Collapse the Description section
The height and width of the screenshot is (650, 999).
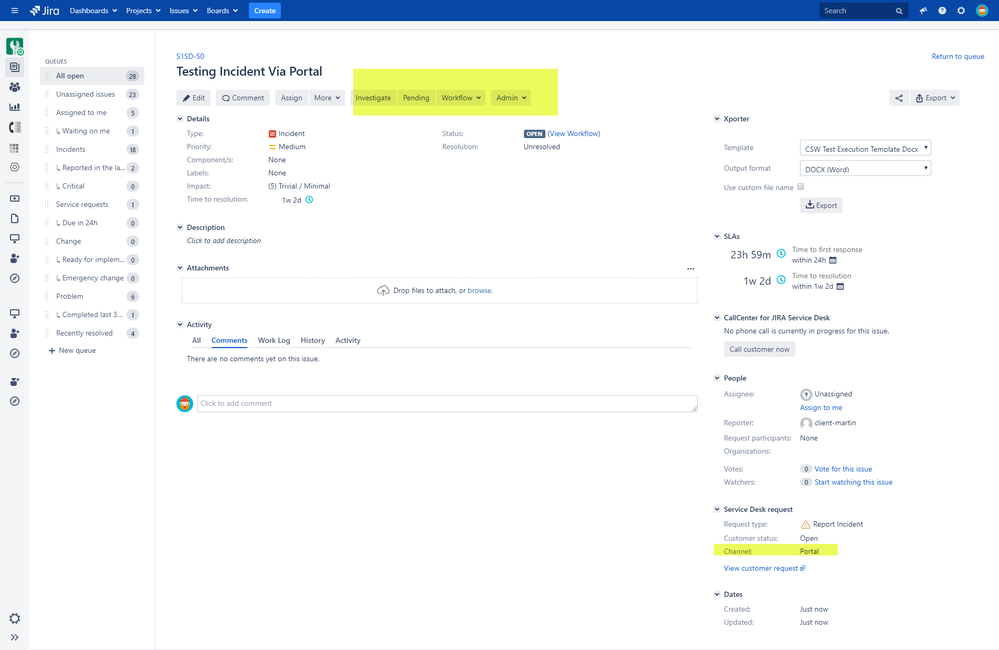click(x=180, y=228)
